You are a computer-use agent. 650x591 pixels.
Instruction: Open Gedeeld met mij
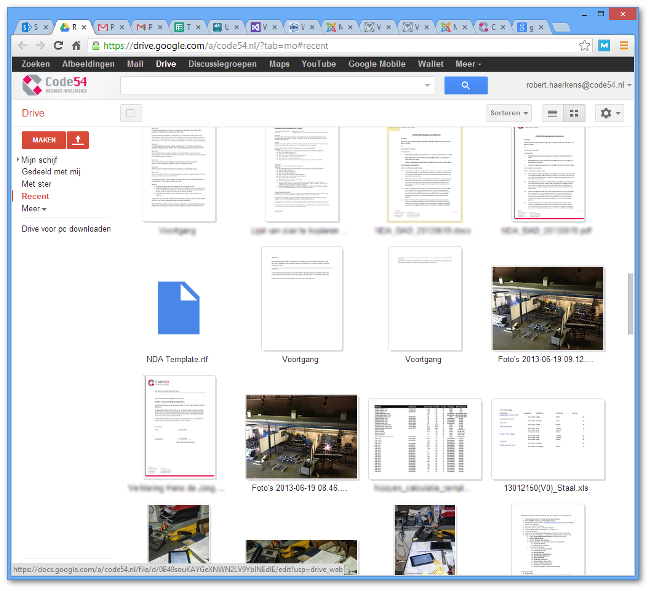point(51,172)
